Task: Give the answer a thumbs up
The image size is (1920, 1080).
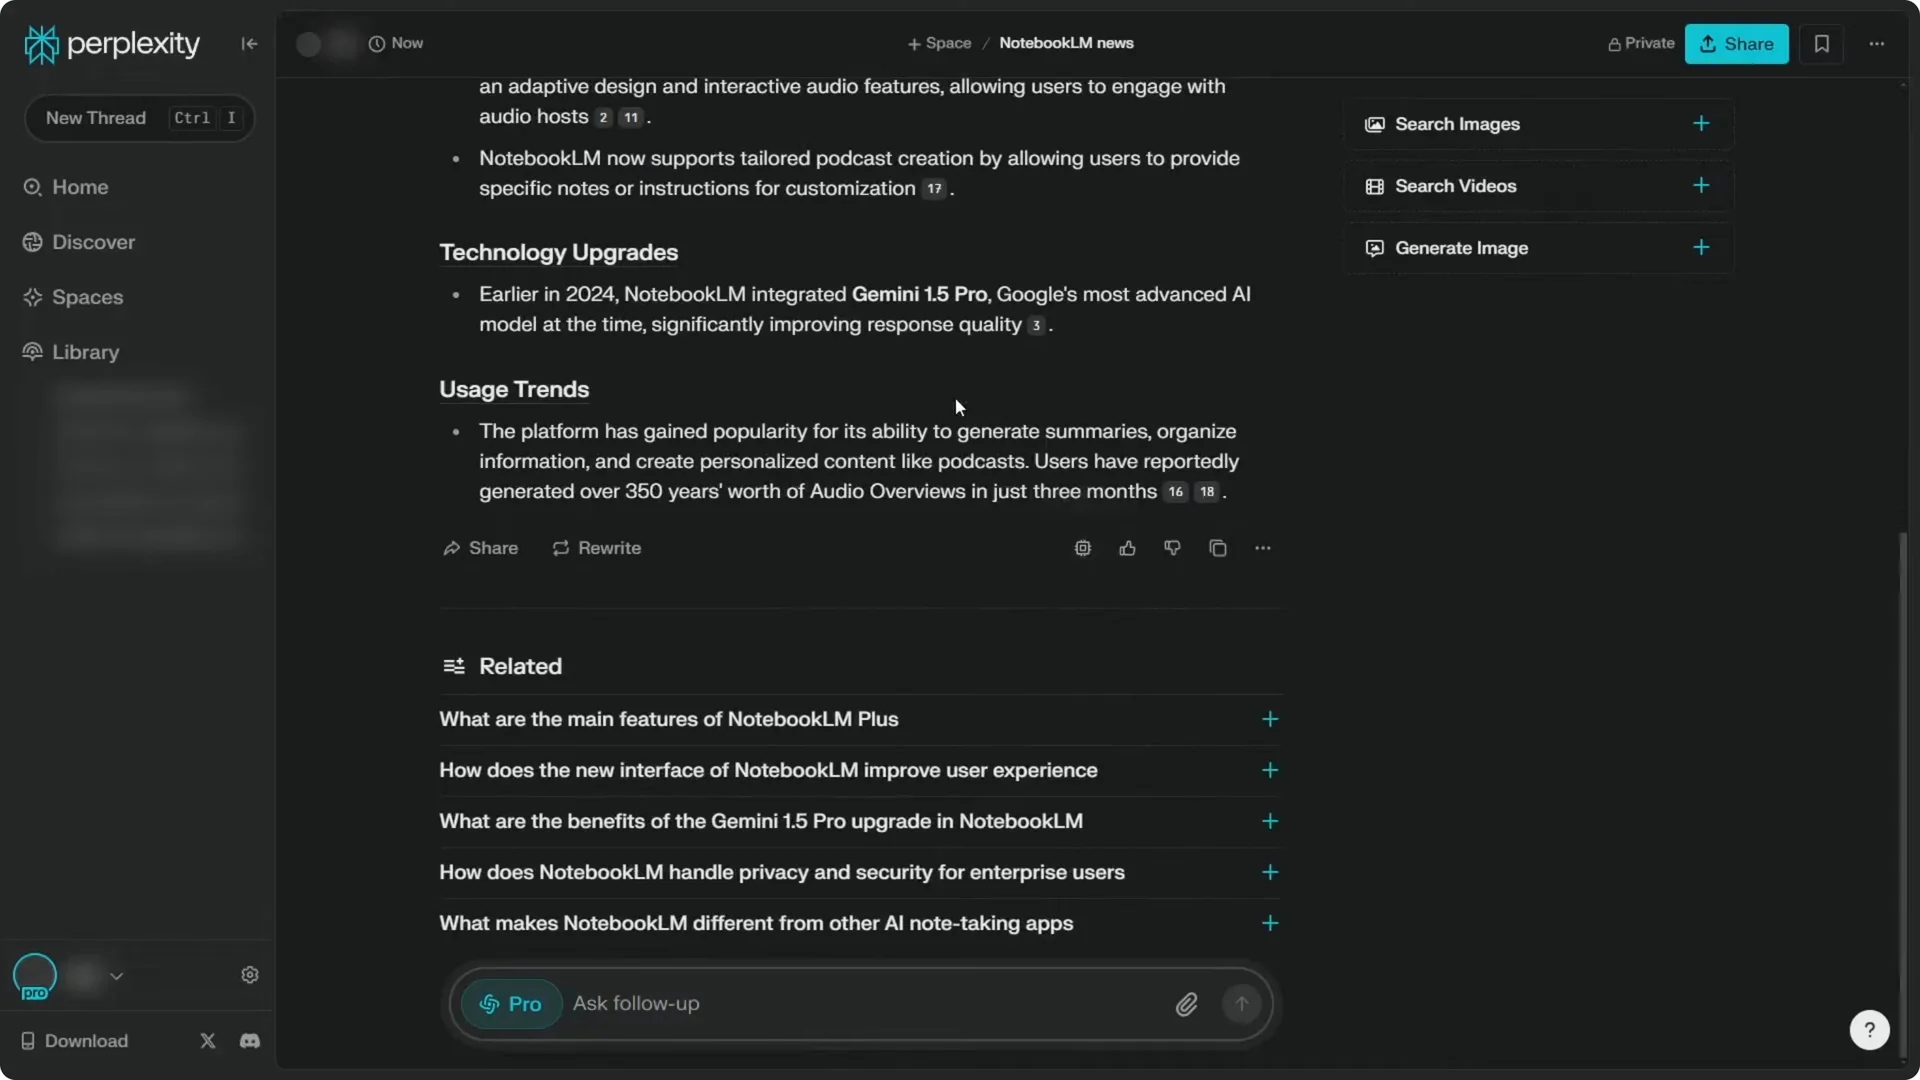Action: pyautogui.click(x=1127, y=548)
